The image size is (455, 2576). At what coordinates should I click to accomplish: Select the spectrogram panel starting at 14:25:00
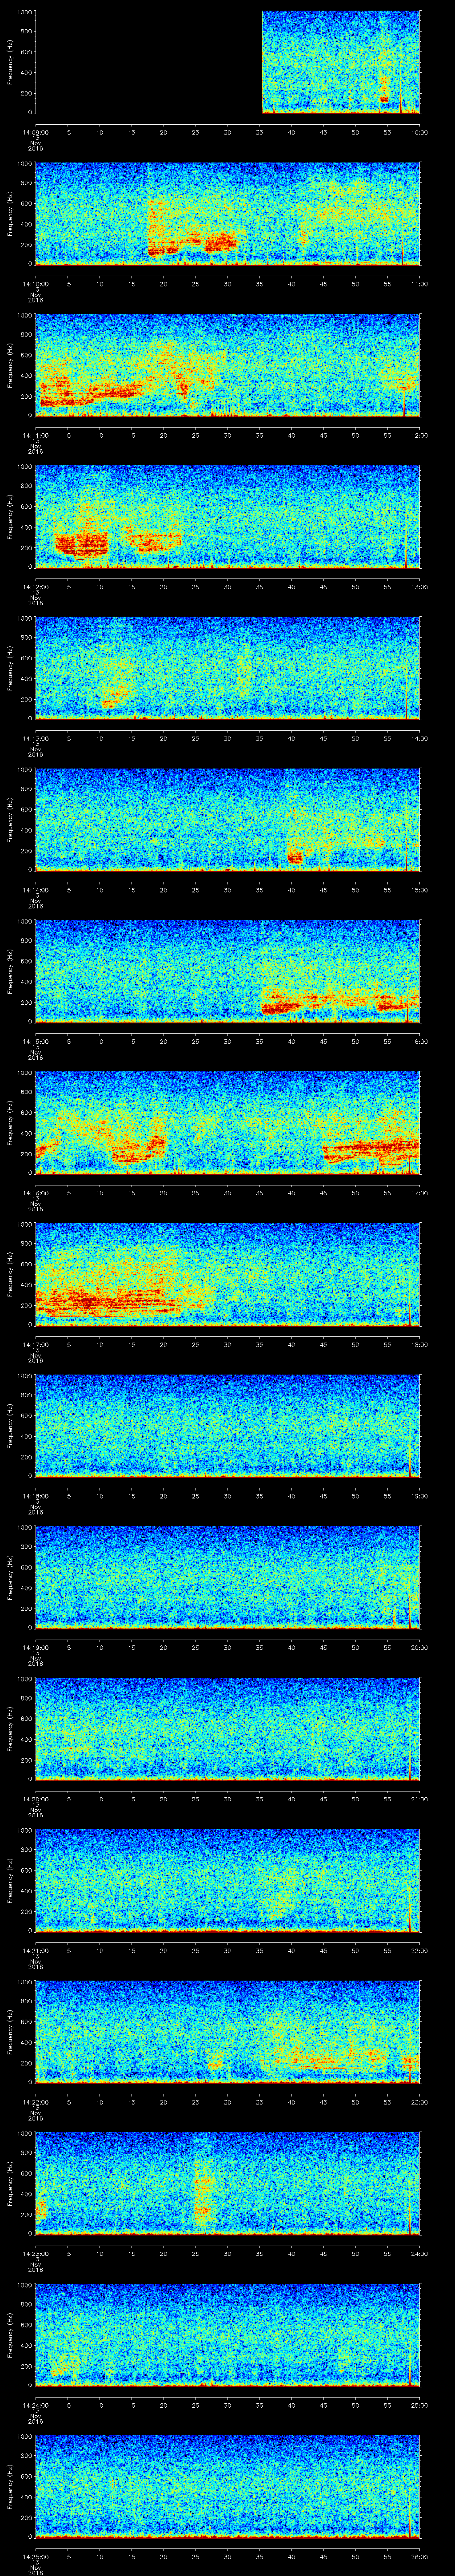pos(228,2486)
